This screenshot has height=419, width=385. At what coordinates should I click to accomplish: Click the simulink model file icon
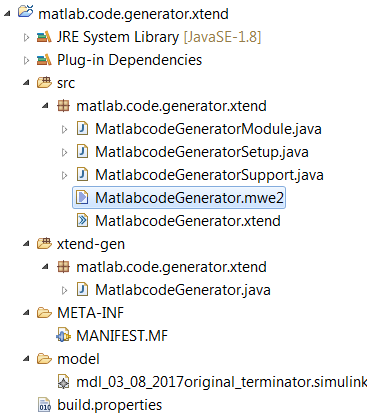tap(63, 382)
